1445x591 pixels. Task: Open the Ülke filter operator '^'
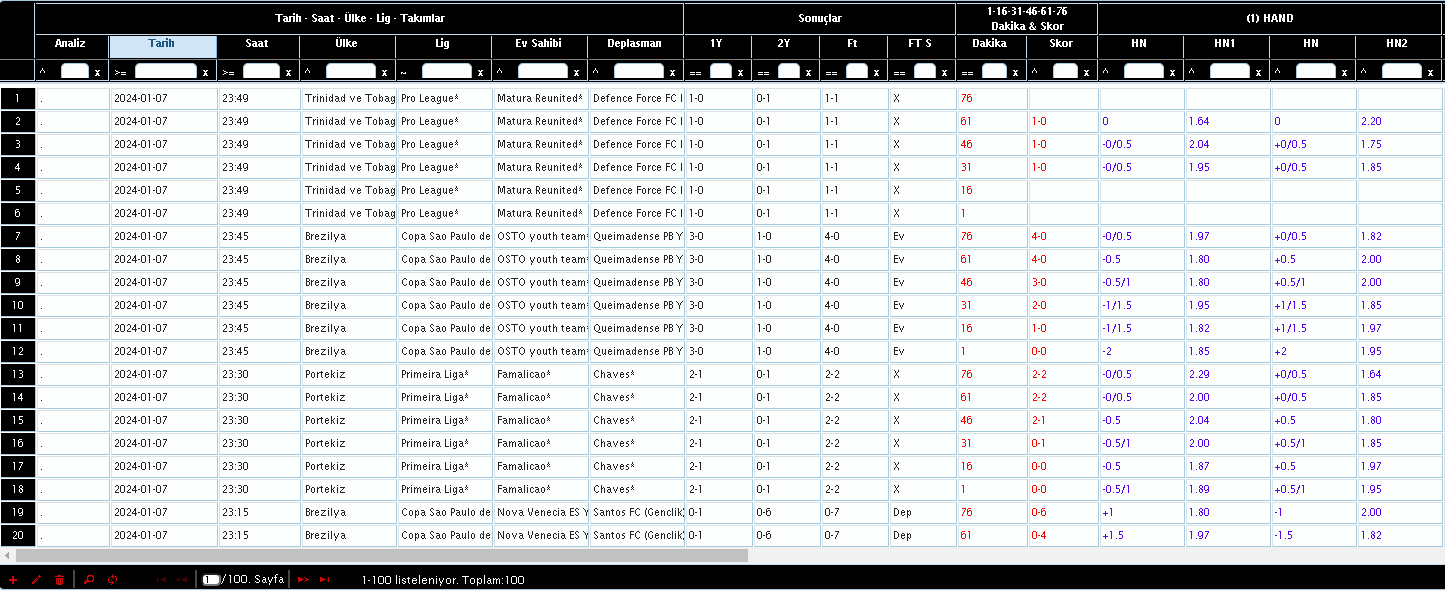(308, 72)
